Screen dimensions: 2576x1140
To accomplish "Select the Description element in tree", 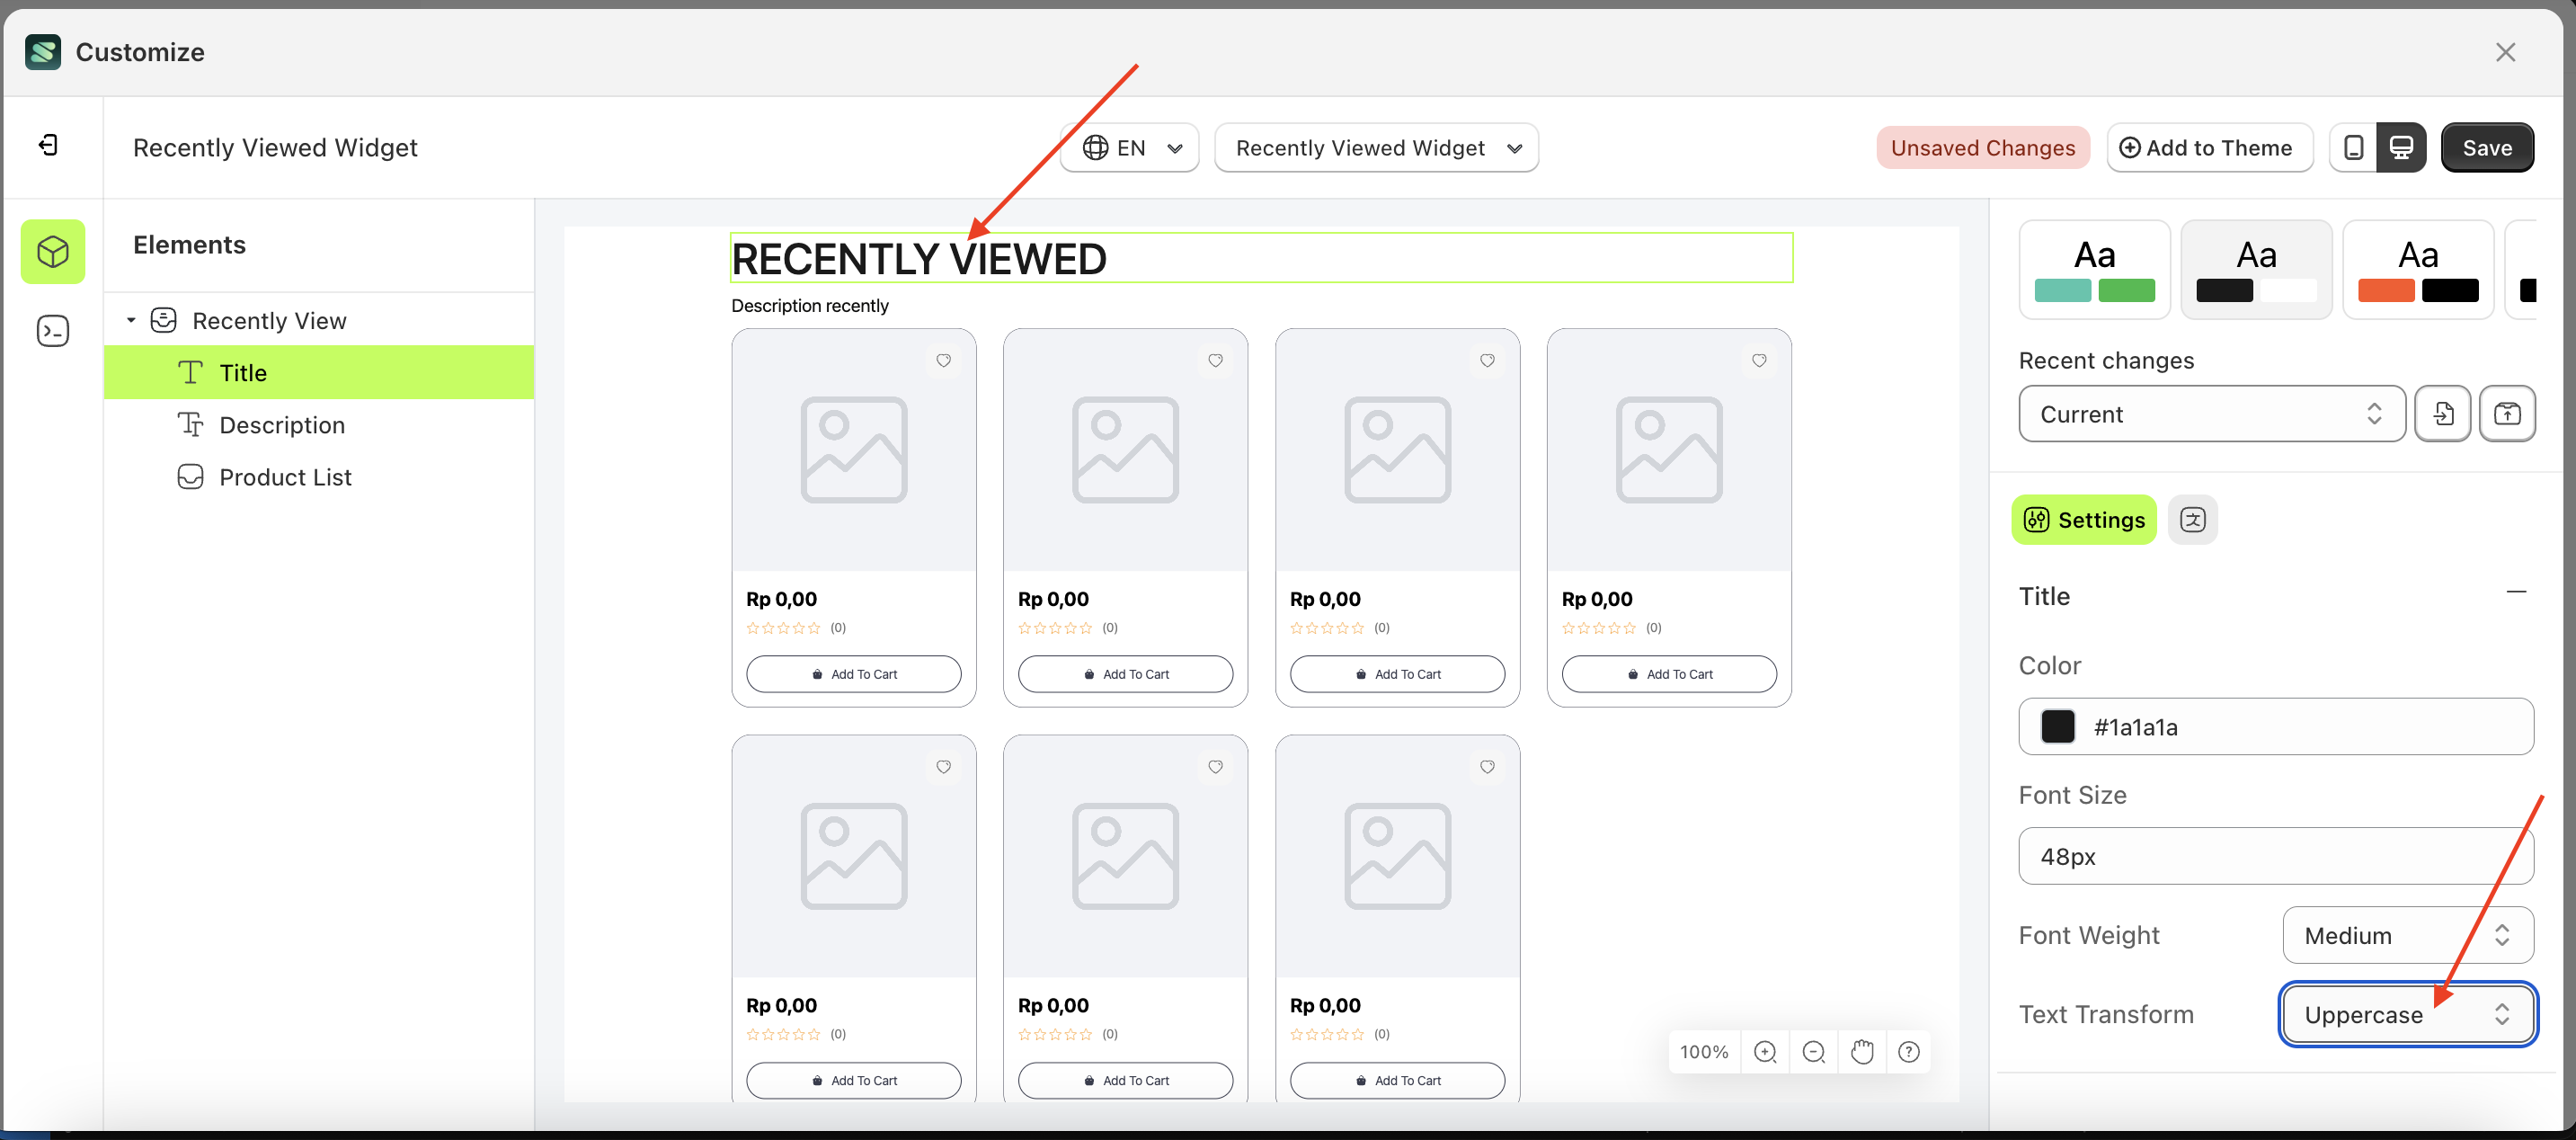I will (281, 425).
